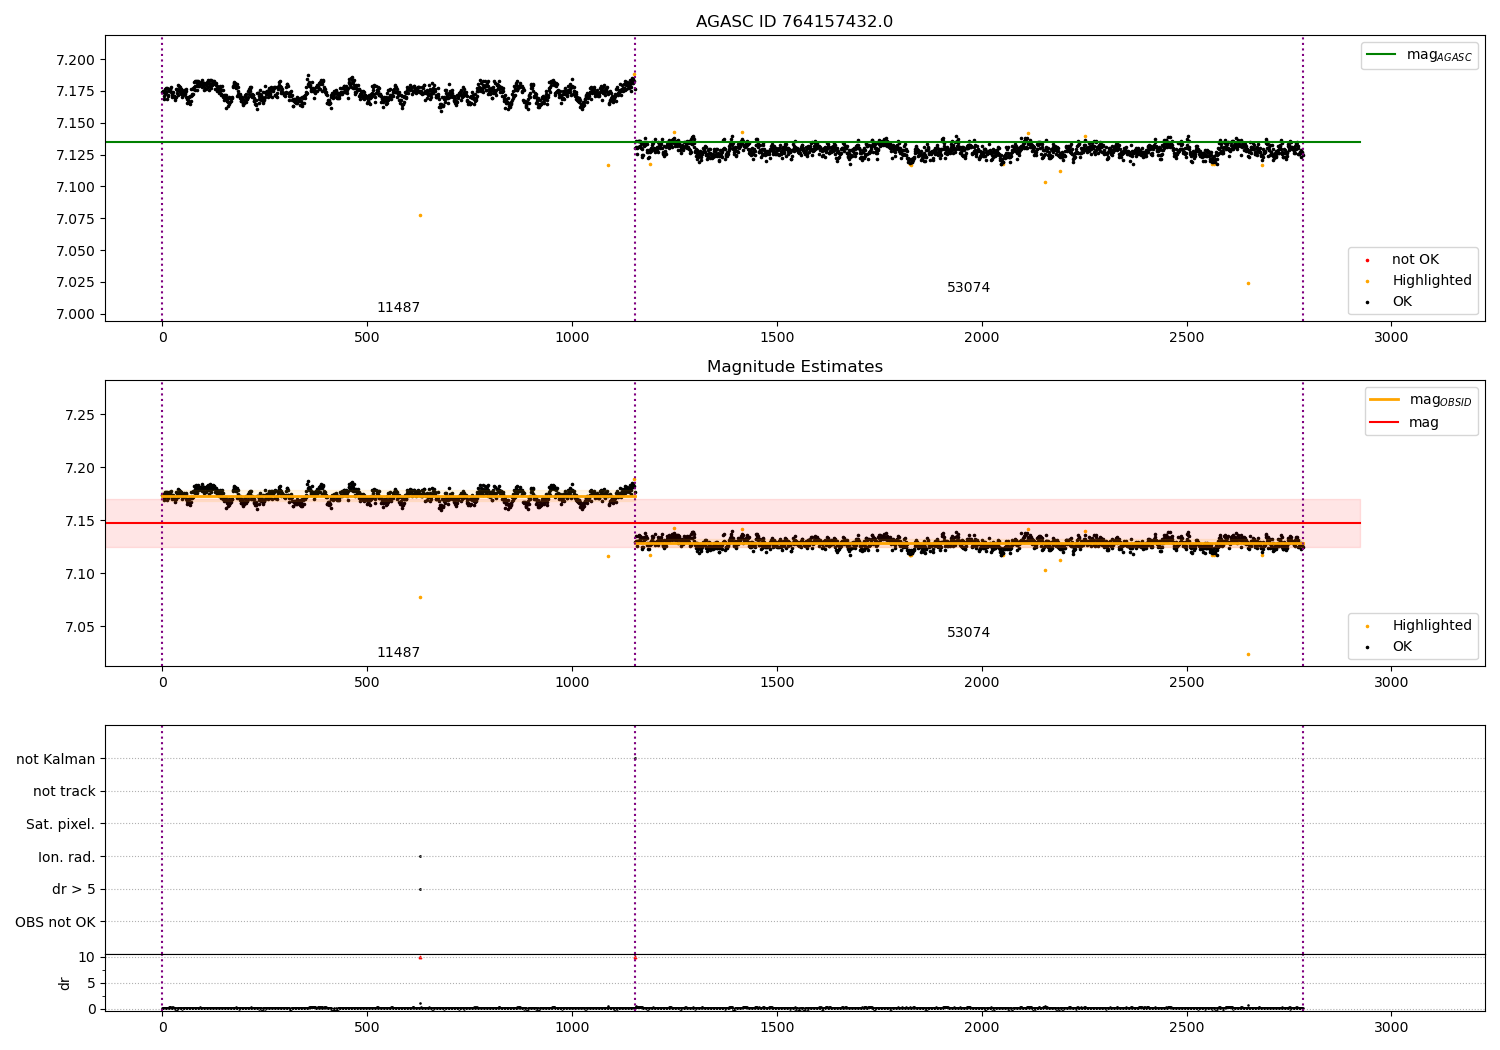The height and width of the screenshot is (1050, 1500).
Task: Click the '7.20' y-tick in middle plot
Action: pos(79,468)
